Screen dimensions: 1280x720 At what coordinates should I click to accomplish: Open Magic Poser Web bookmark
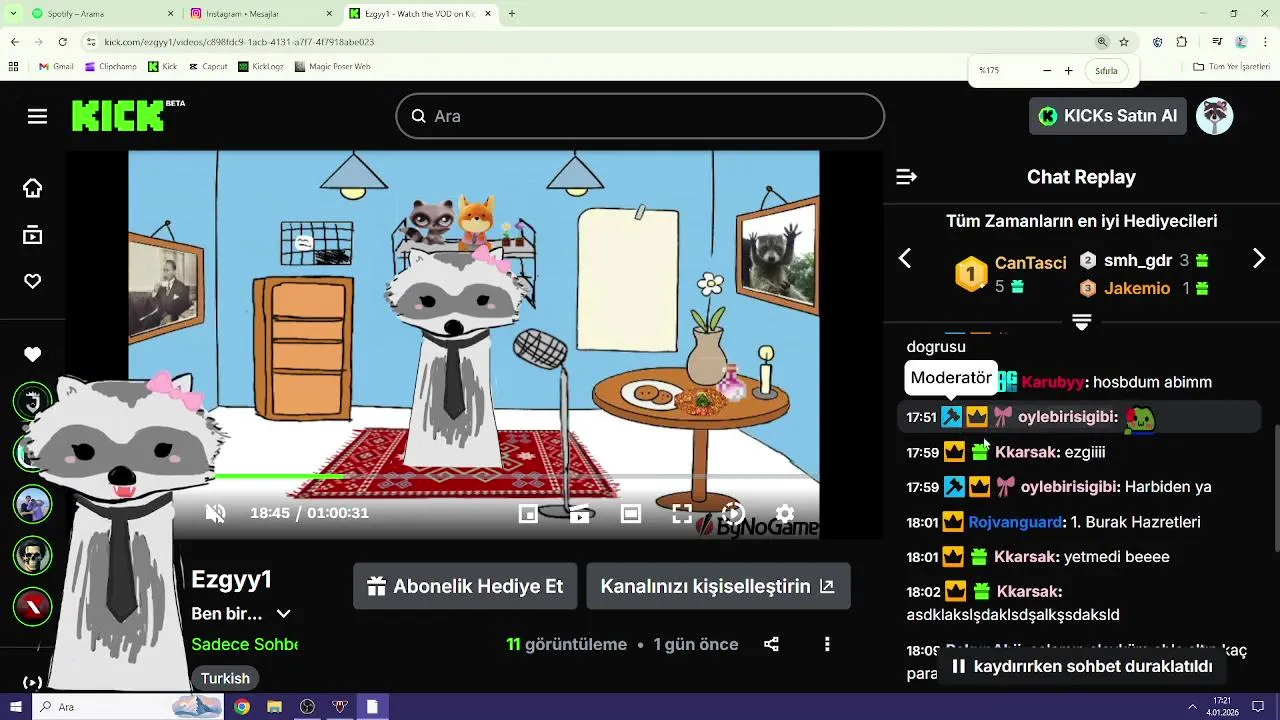(332, 67)
